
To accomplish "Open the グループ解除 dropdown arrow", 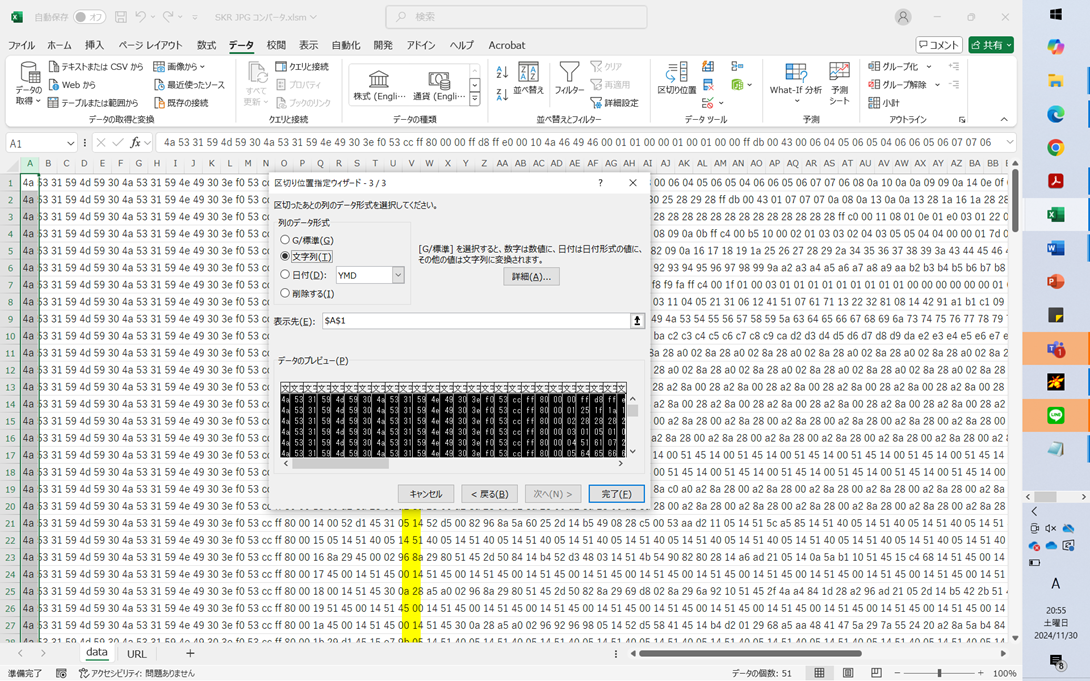I will tap(937, 85).
